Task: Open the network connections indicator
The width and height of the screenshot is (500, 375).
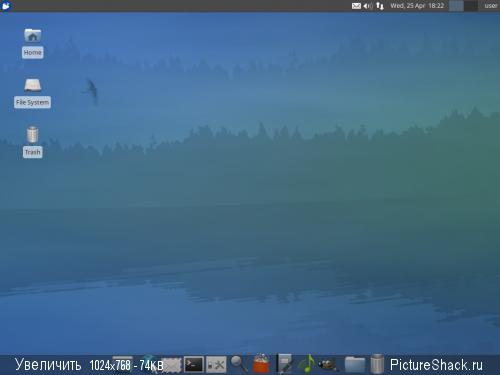Action: [x=380, y=6]
